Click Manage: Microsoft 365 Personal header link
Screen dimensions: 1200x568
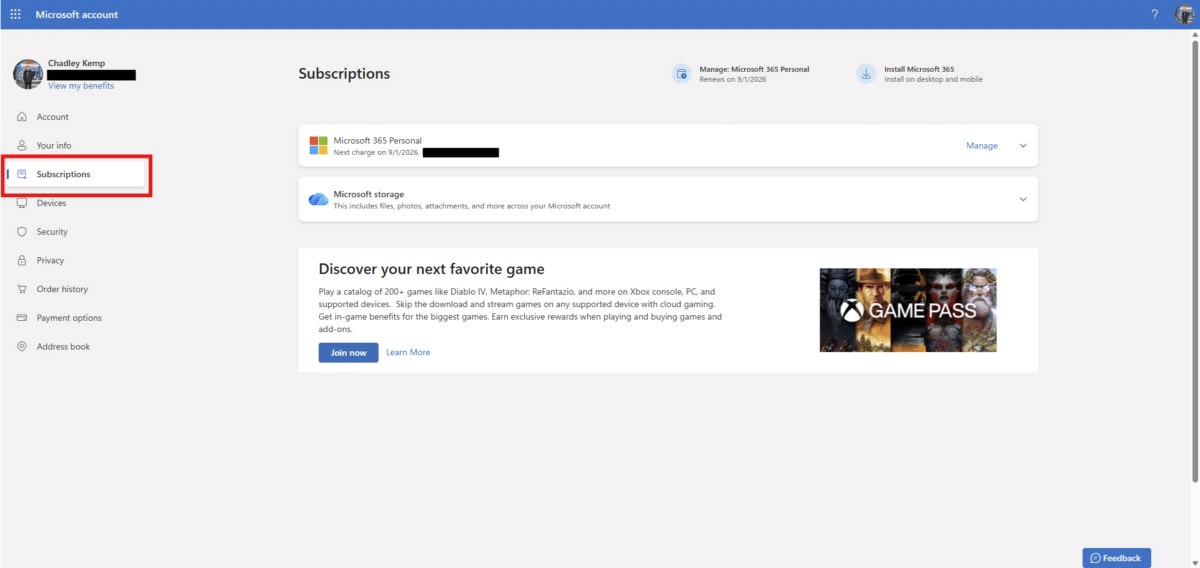click(x=754, y=69)
